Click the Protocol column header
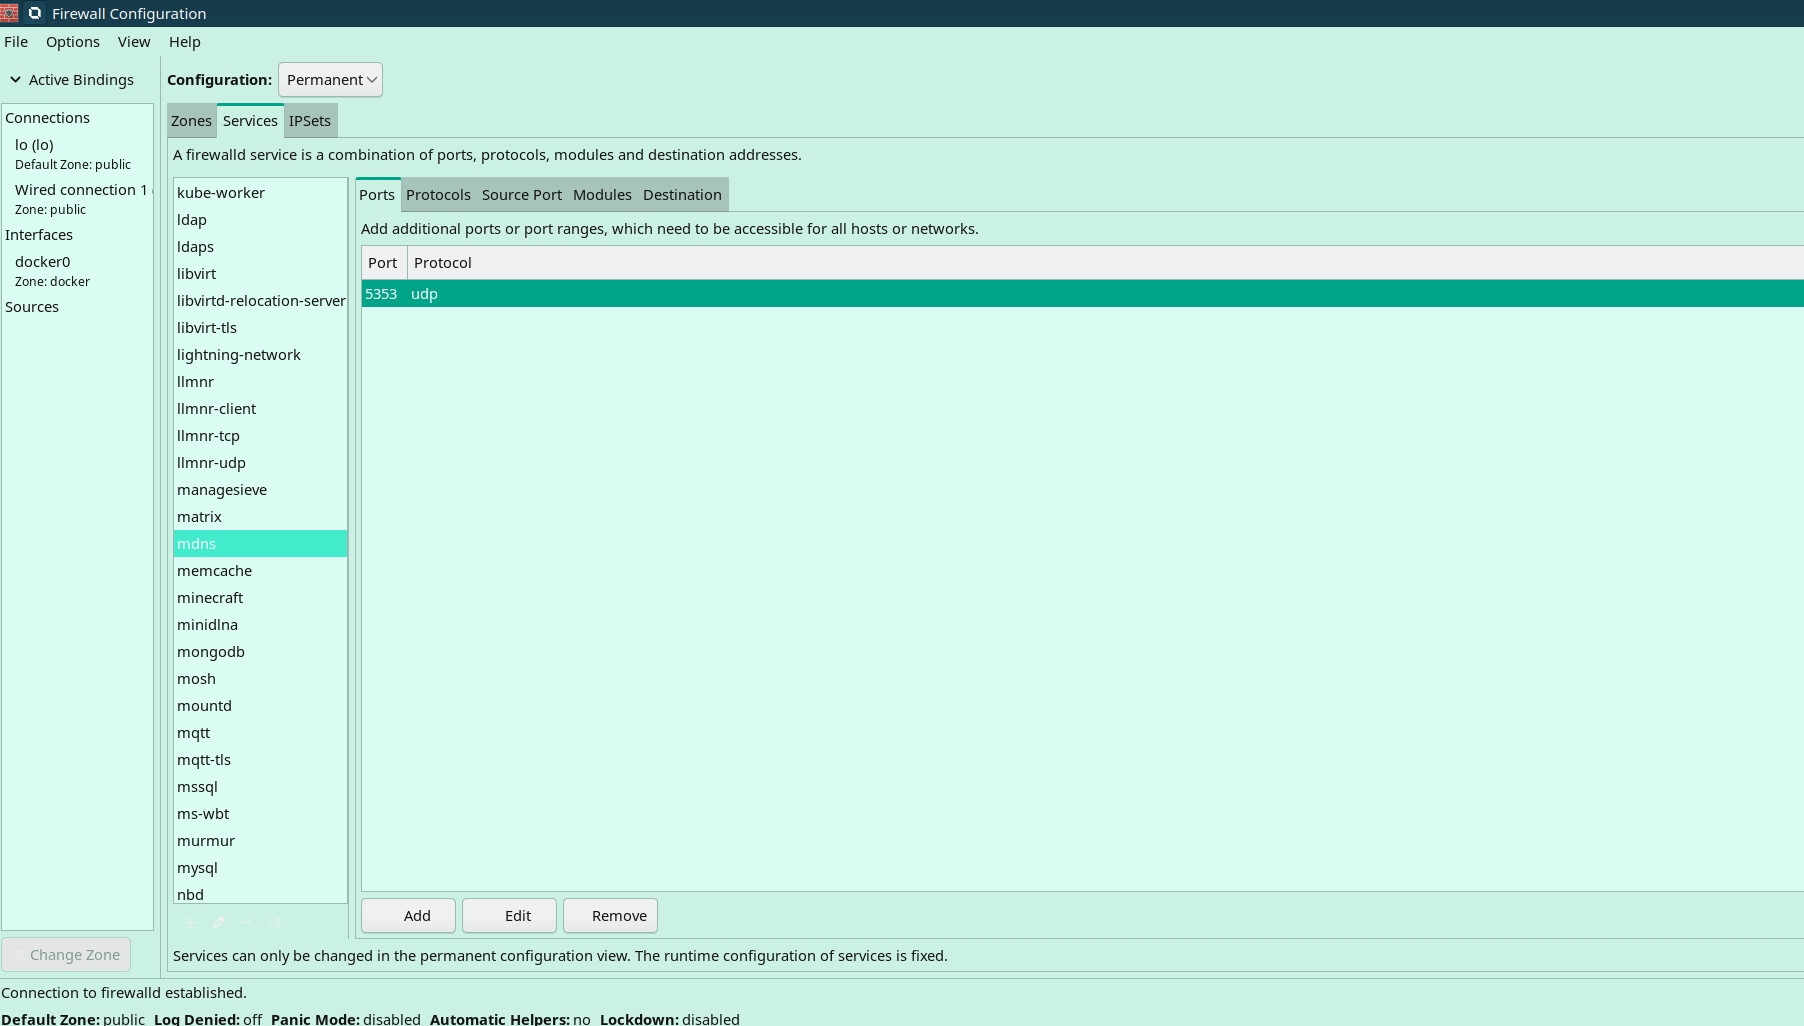1804x1026 pixels. (x=443, y=263)
